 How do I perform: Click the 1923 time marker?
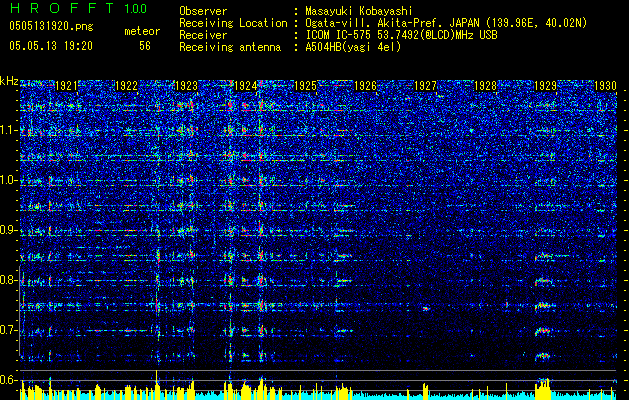tap(187, 85)
